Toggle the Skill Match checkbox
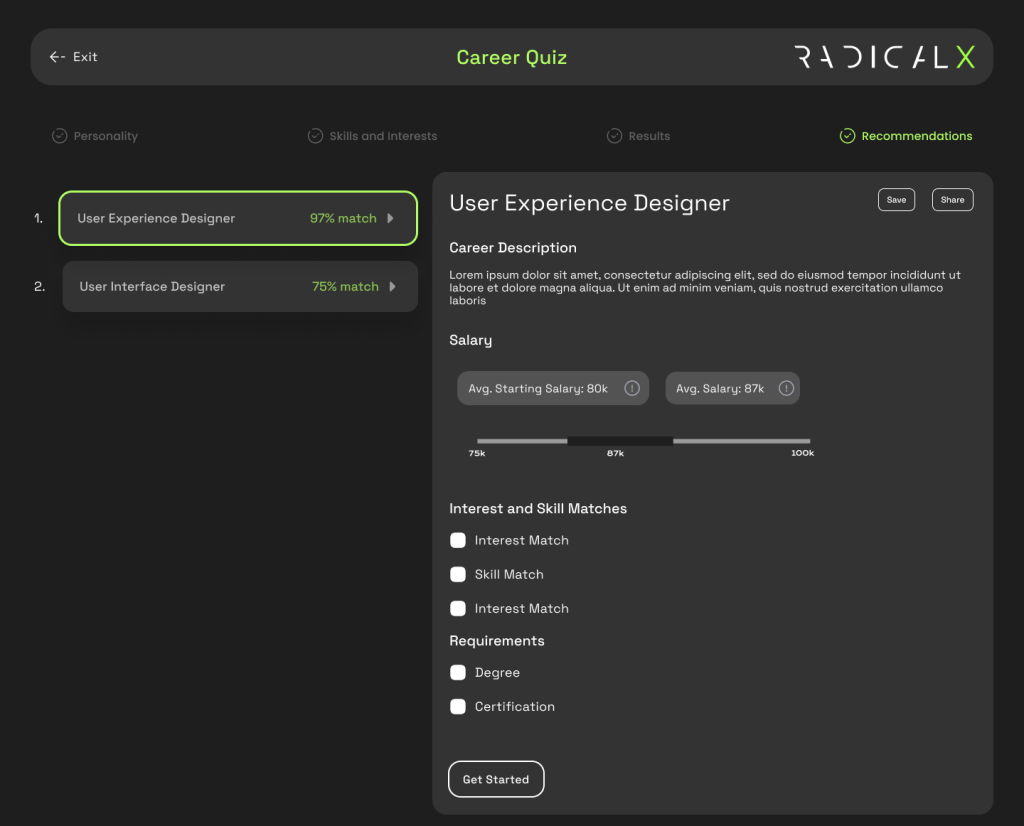 tap(458, 574)
